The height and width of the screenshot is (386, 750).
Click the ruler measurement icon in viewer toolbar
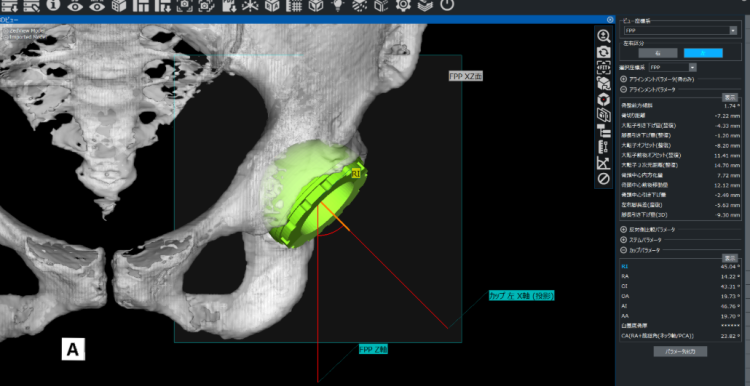click(604, 147)
